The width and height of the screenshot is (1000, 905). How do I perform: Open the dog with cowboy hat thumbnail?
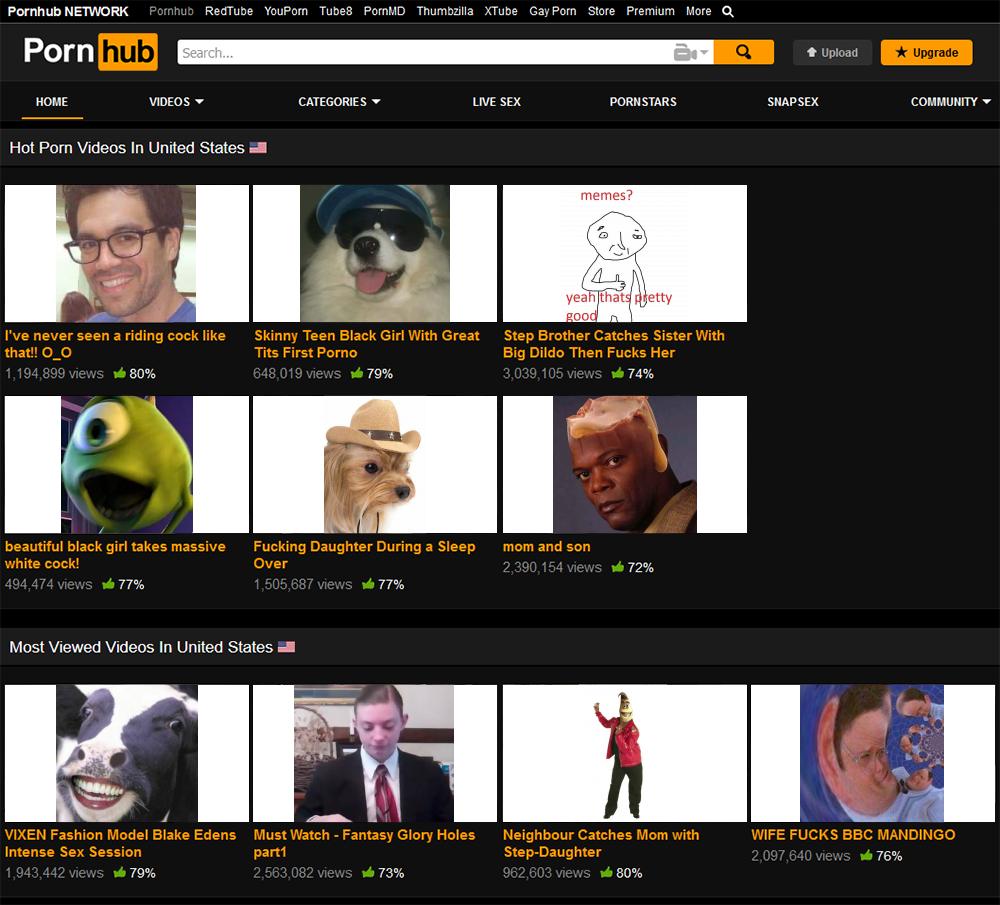coord(374,464)
